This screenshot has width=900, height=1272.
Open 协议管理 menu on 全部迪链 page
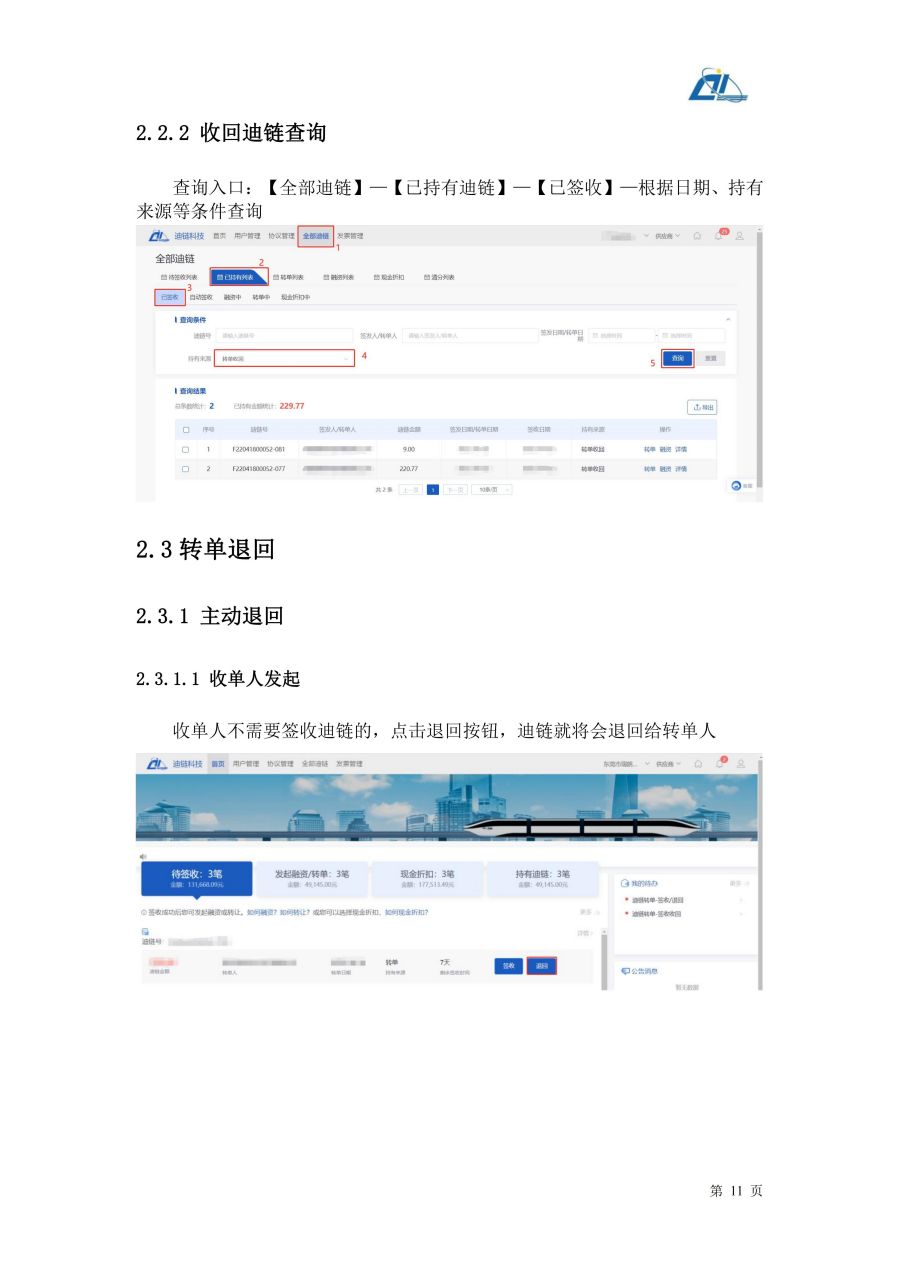point(281,236)
